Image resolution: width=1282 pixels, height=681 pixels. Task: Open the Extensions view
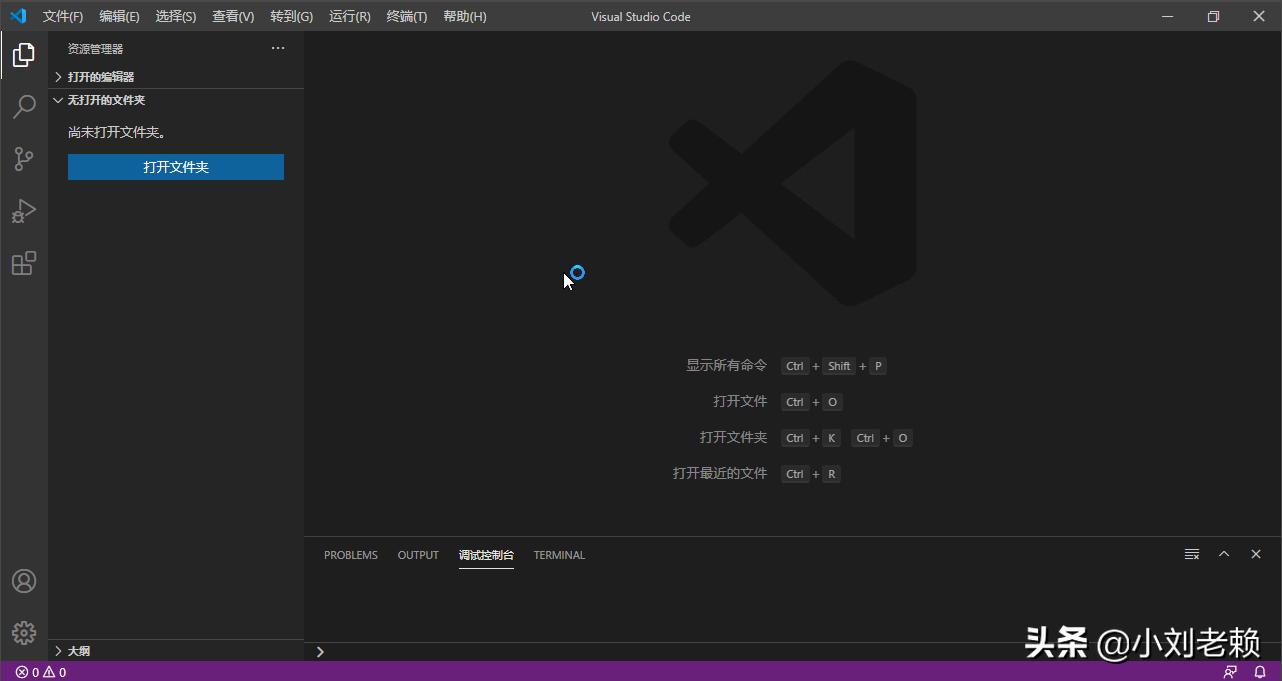tap(23, 263)
